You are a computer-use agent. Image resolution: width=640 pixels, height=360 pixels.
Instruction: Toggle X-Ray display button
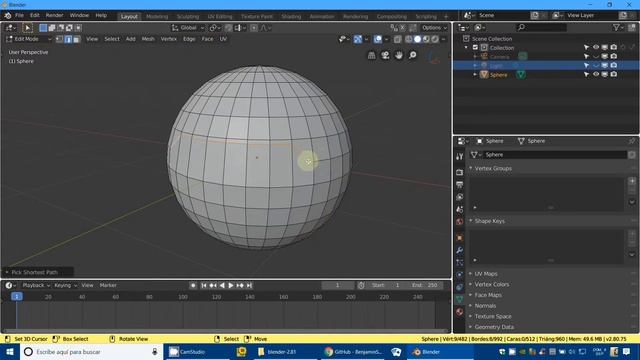[x=398, y=39]
